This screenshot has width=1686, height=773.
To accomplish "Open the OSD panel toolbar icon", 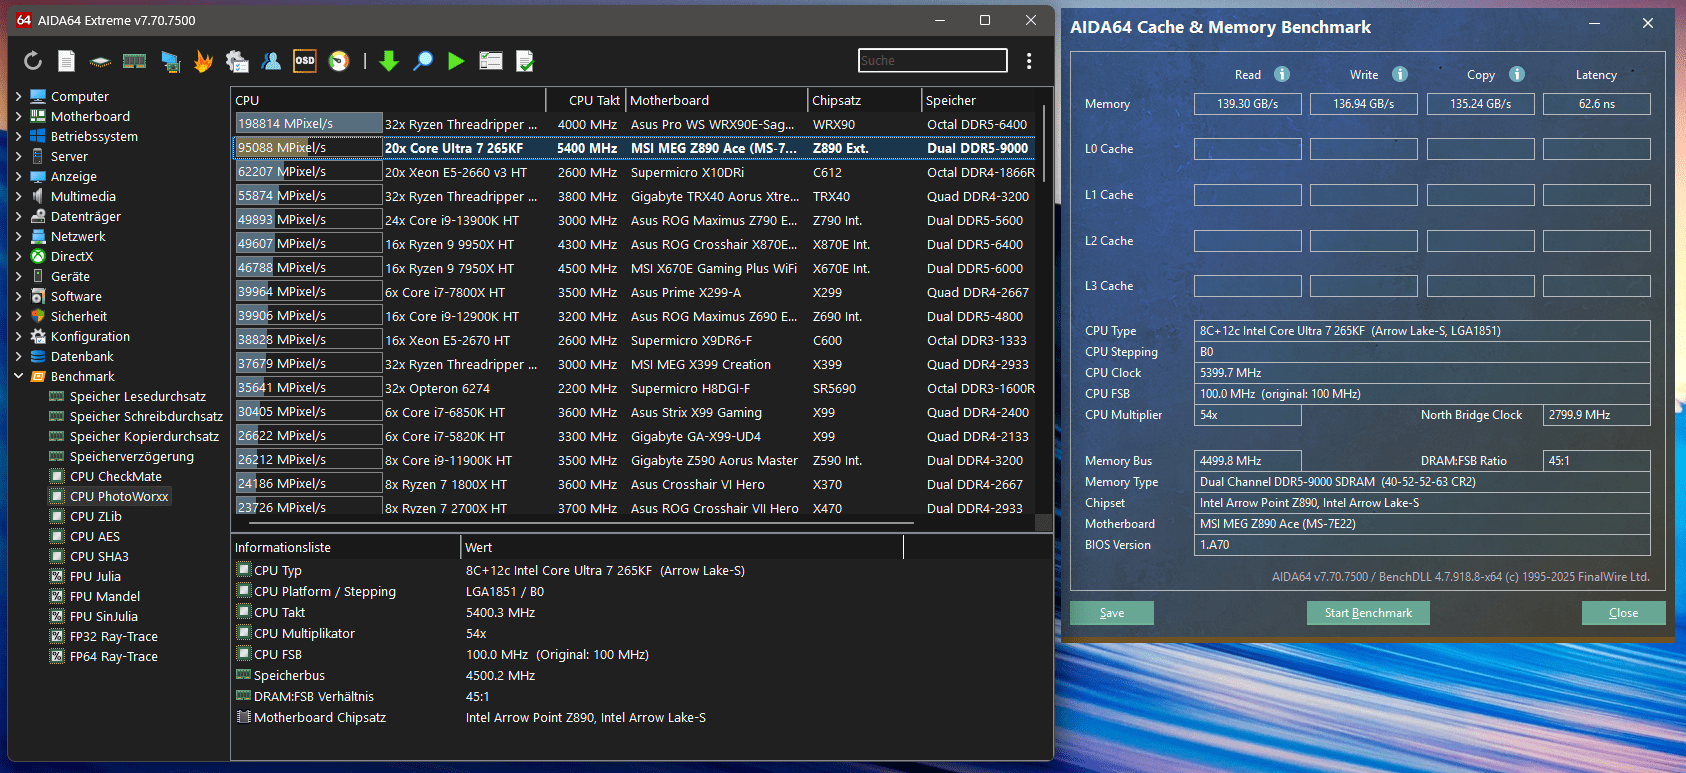I will click(305, 61).
